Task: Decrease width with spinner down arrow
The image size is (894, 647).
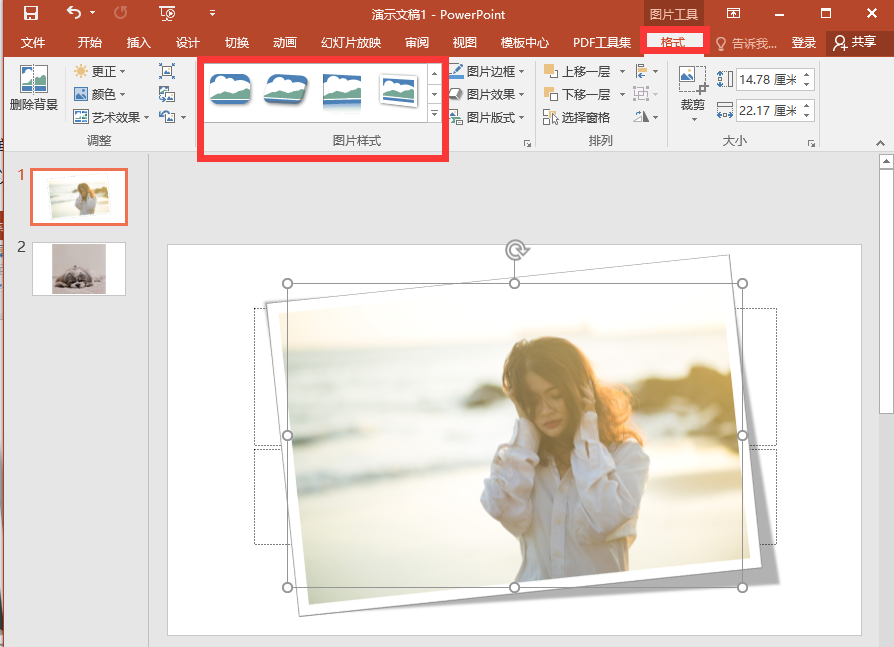Action: point(807,115)
